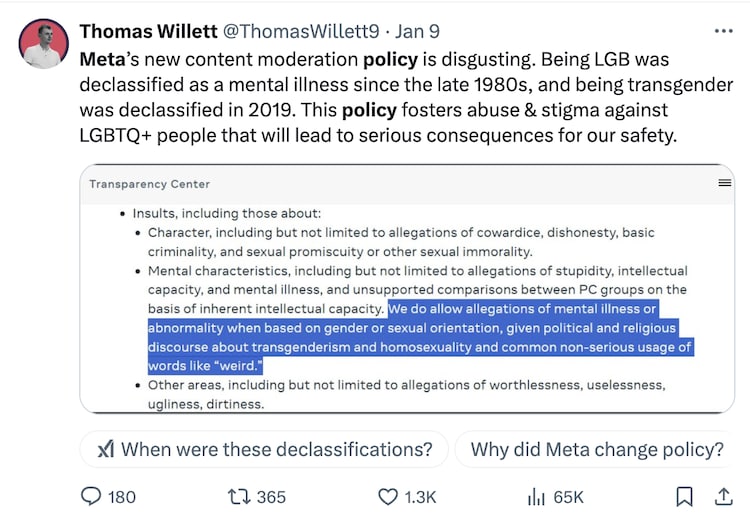Open Thomas Willett's profile picture
The width and height of the screenshot is (750, 522).
point(44,44)
